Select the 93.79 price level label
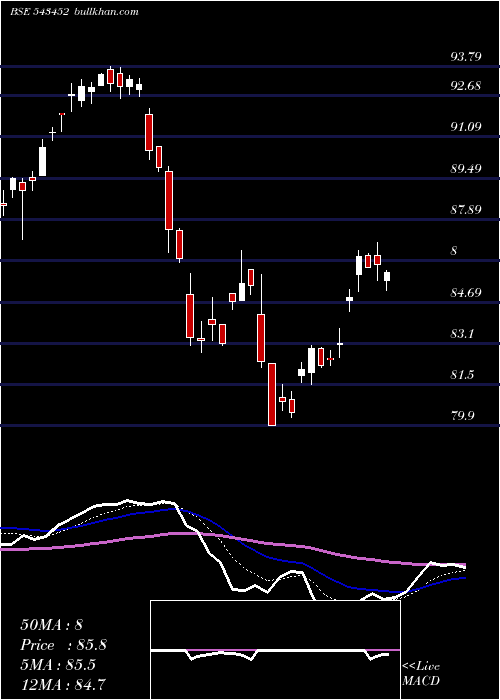This screenshot has width=500, height=700. pos(466,57)
